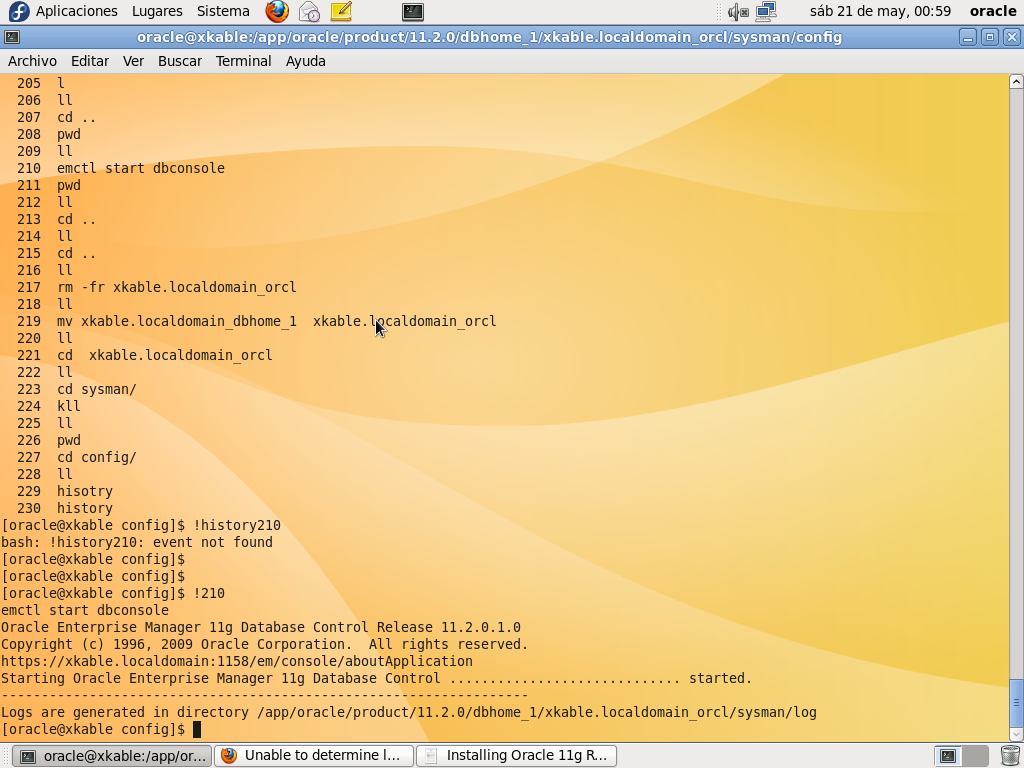Switch to first workspace in switcher
The image size is (1024, 768).
click(x=948, y=756)
